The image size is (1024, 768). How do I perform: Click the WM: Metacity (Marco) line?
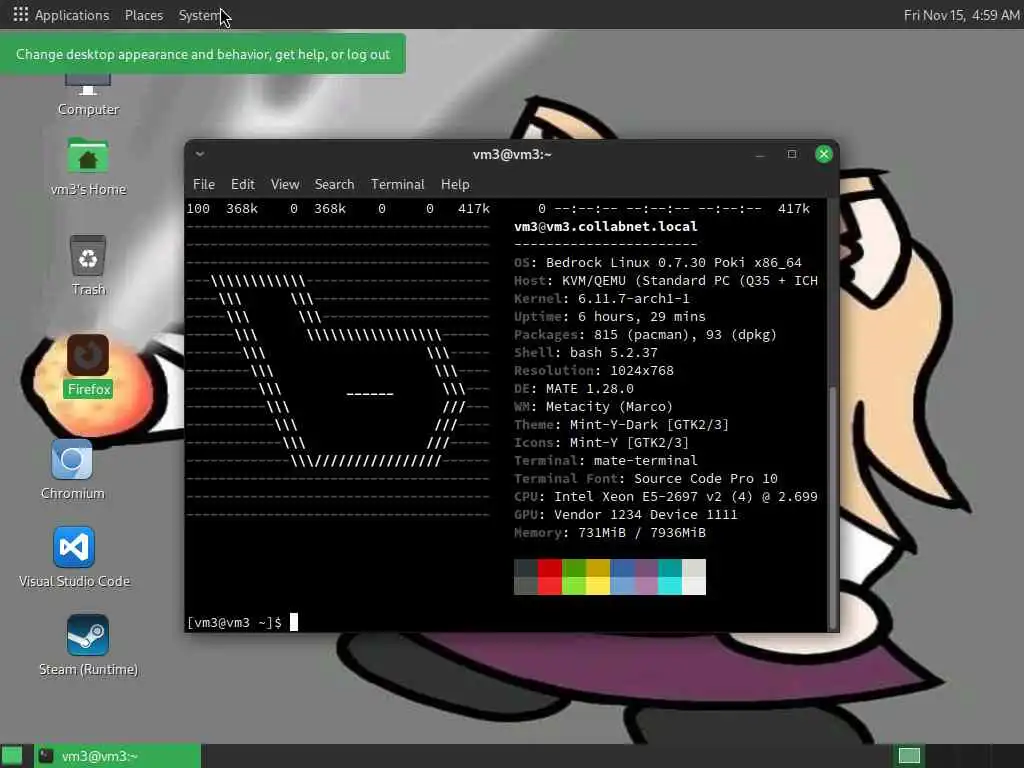594,406
